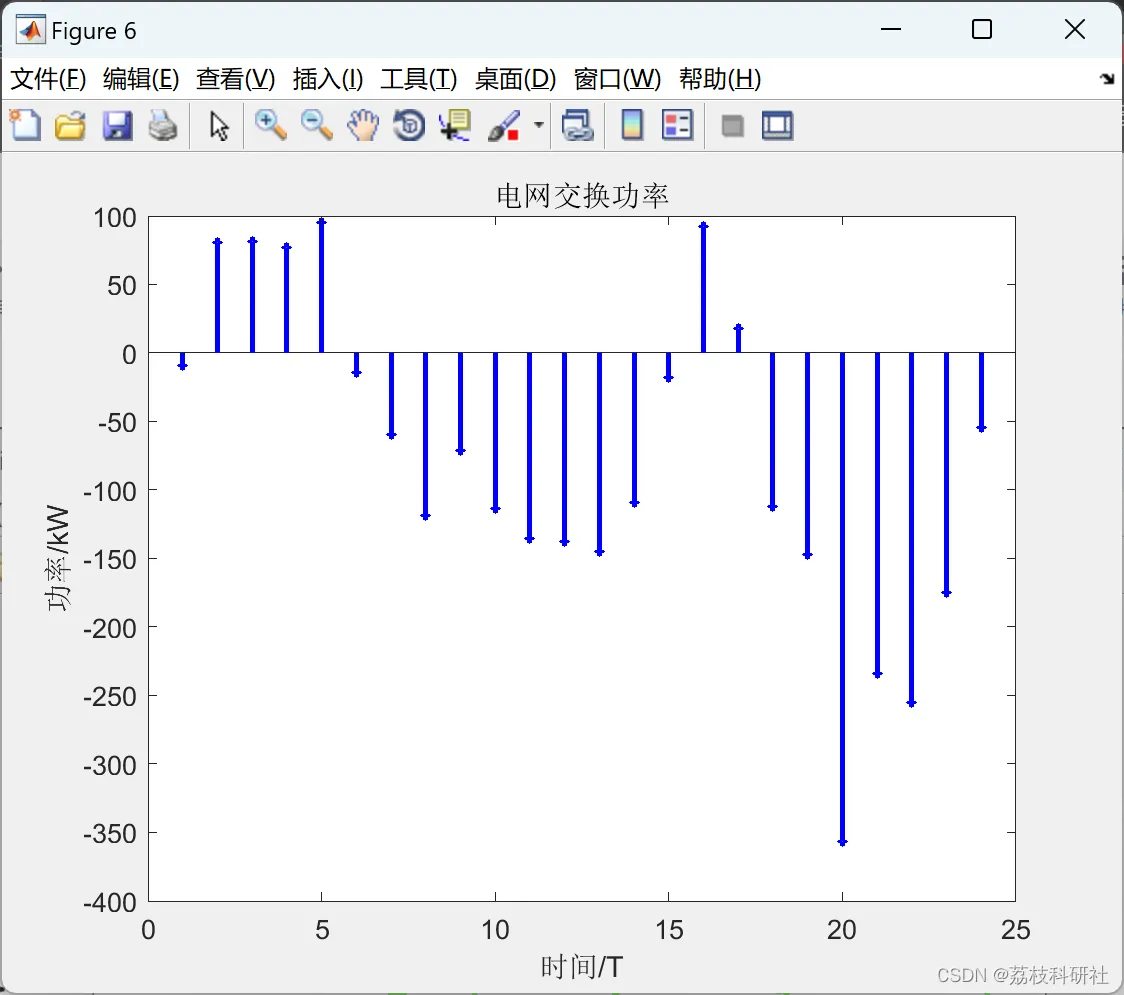
Task: Open the 编辑(E) menu
Action: [x=140, y=79]
